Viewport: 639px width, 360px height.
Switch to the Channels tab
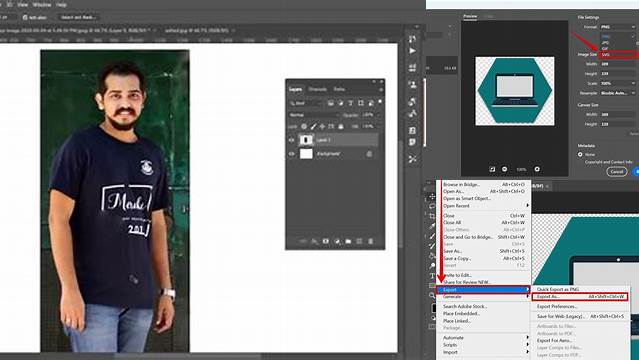point(317,89)
